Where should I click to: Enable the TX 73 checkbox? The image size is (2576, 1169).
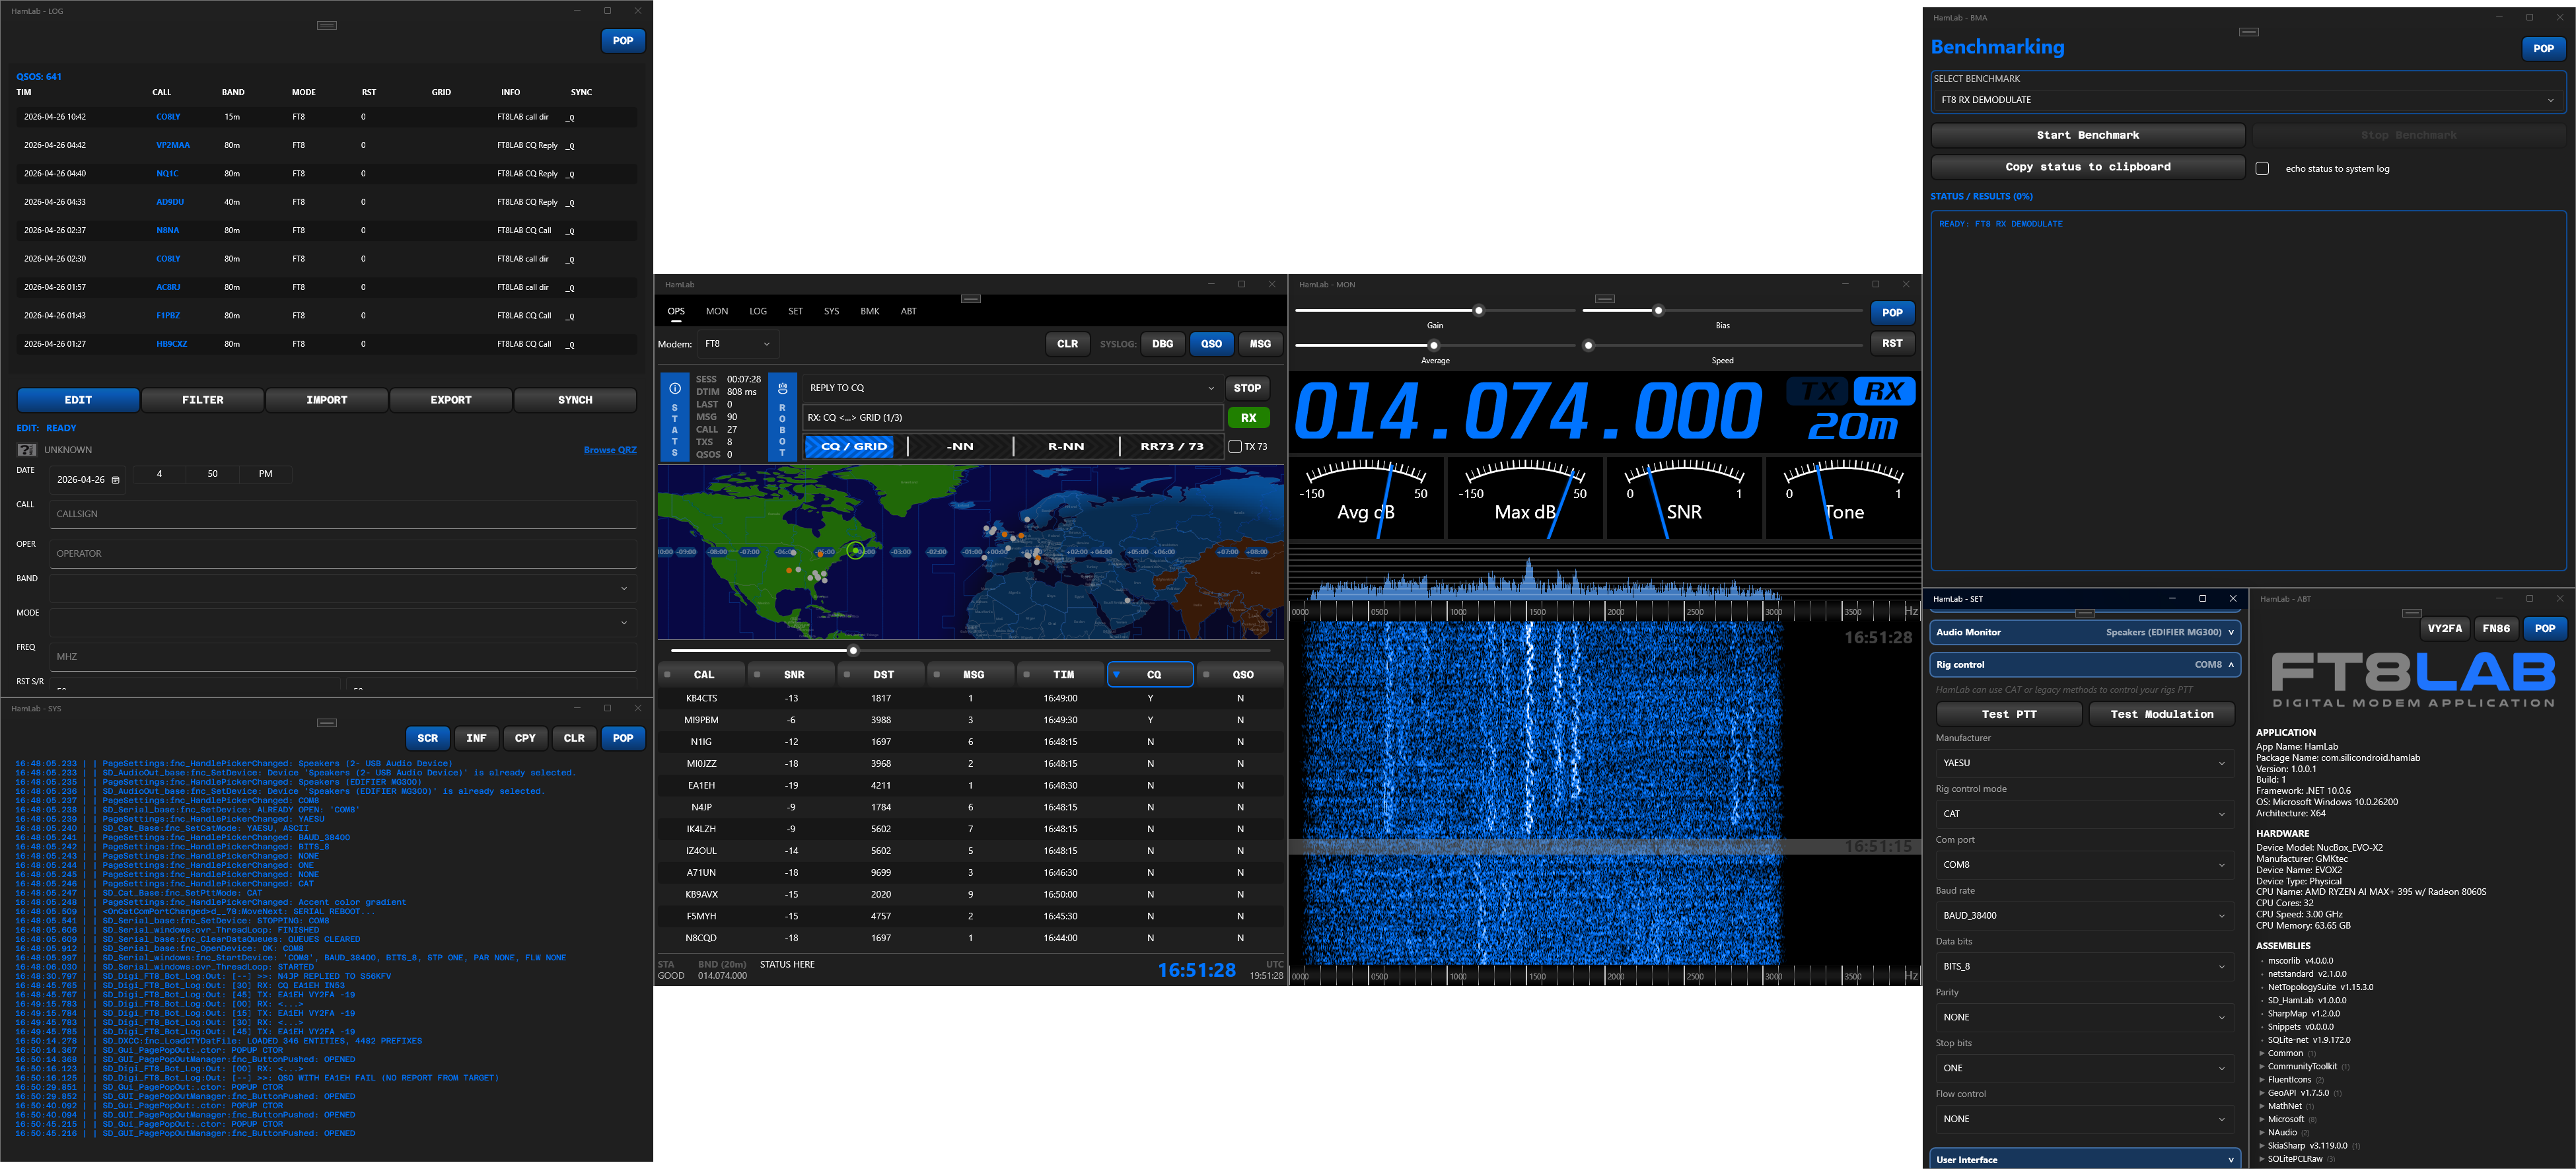1235,447
